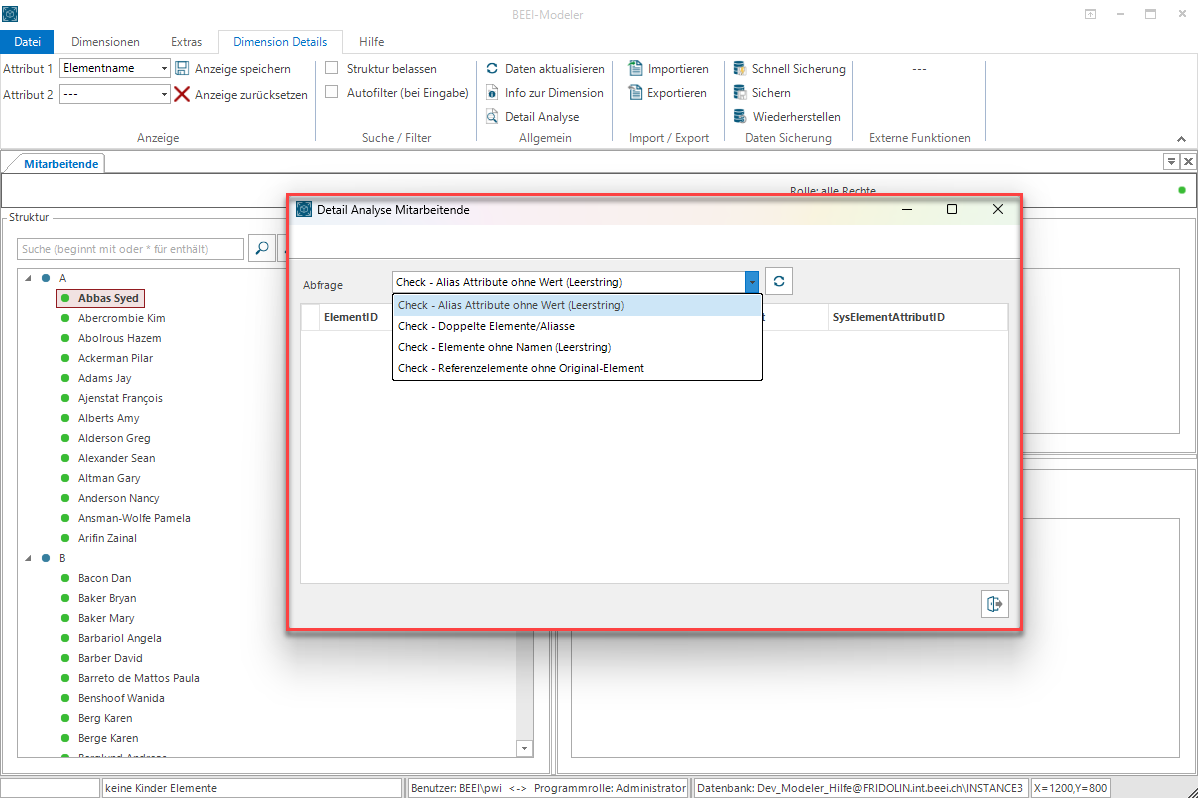This screenshot has height=798, width=1198.
Task: Select Anderson Nancy tree item
Action: [x=118, y=498]
